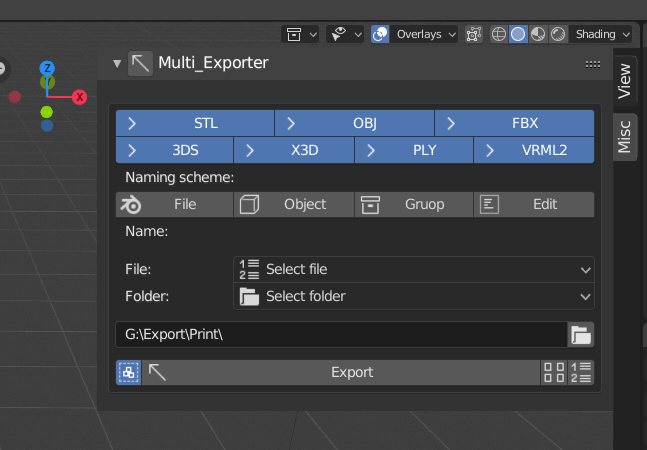
Task: Select solid shading mode
Action: tap(518, 34)
